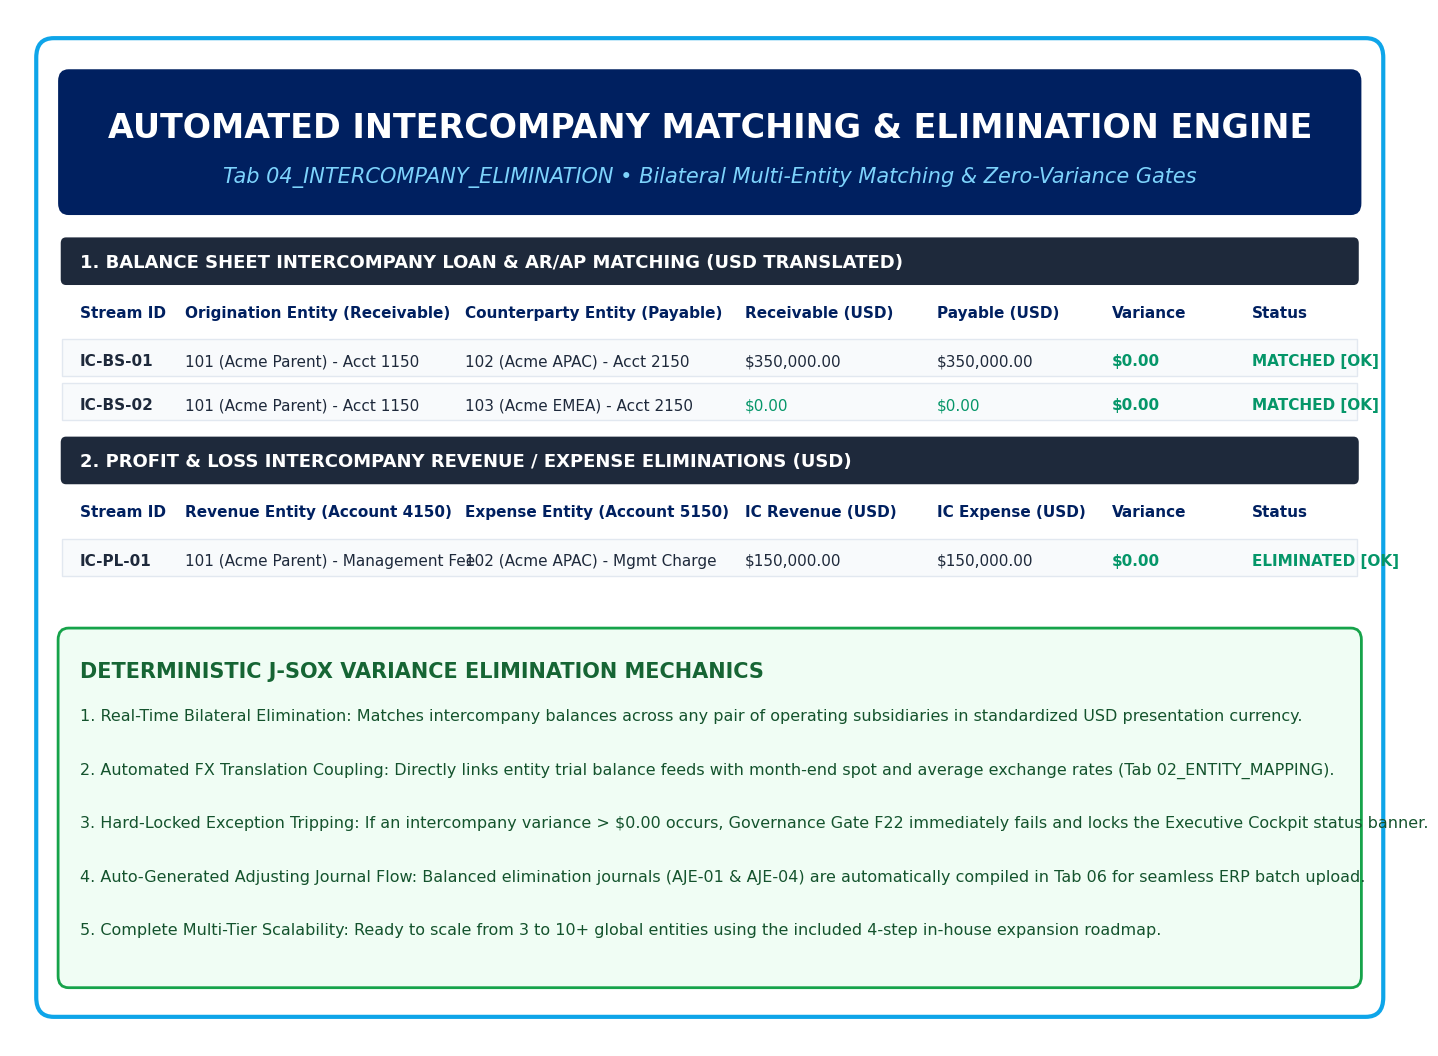Click the $350,000.00 receivable value

(792, 362)
